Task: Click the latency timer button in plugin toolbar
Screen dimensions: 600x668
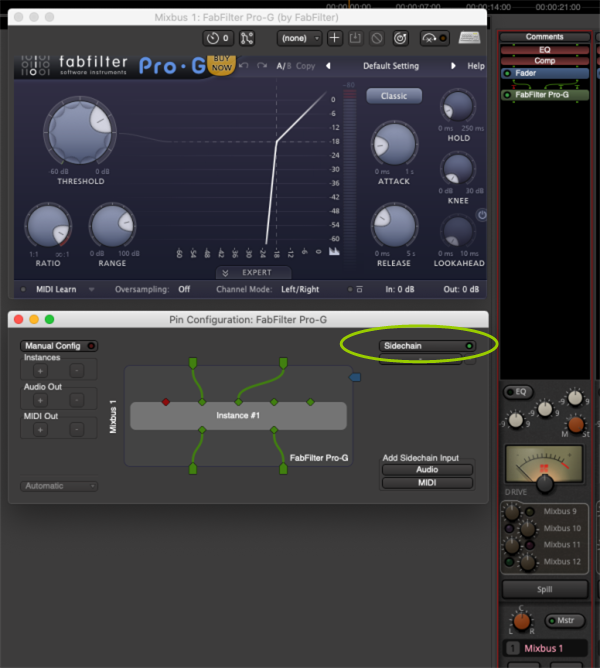Action: click(218, 38)
